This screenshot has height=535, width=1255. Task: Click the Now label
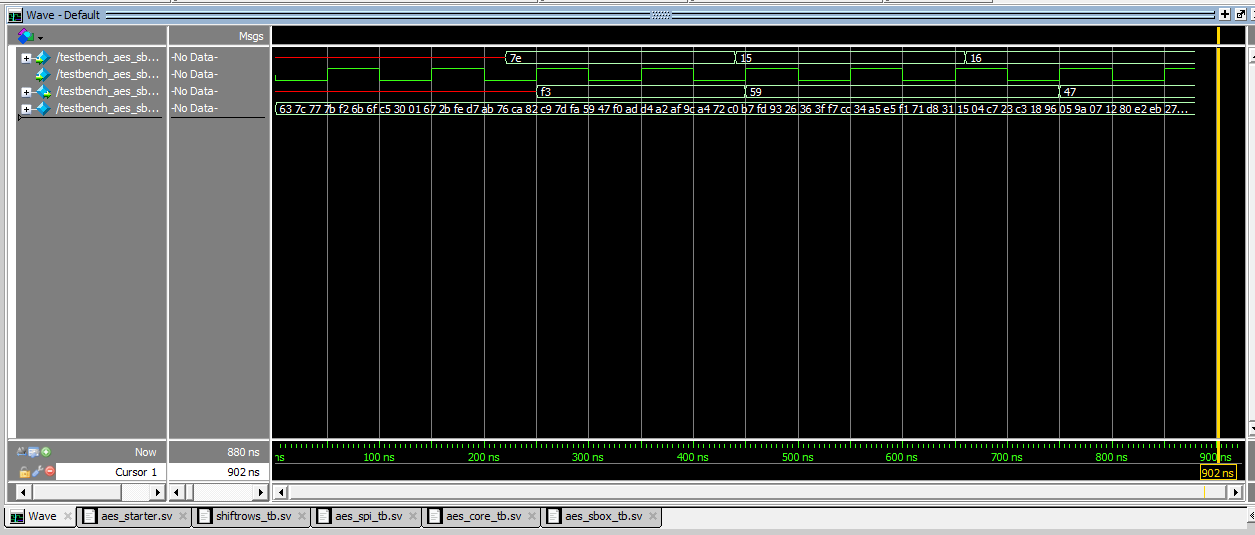pos(146,453)
